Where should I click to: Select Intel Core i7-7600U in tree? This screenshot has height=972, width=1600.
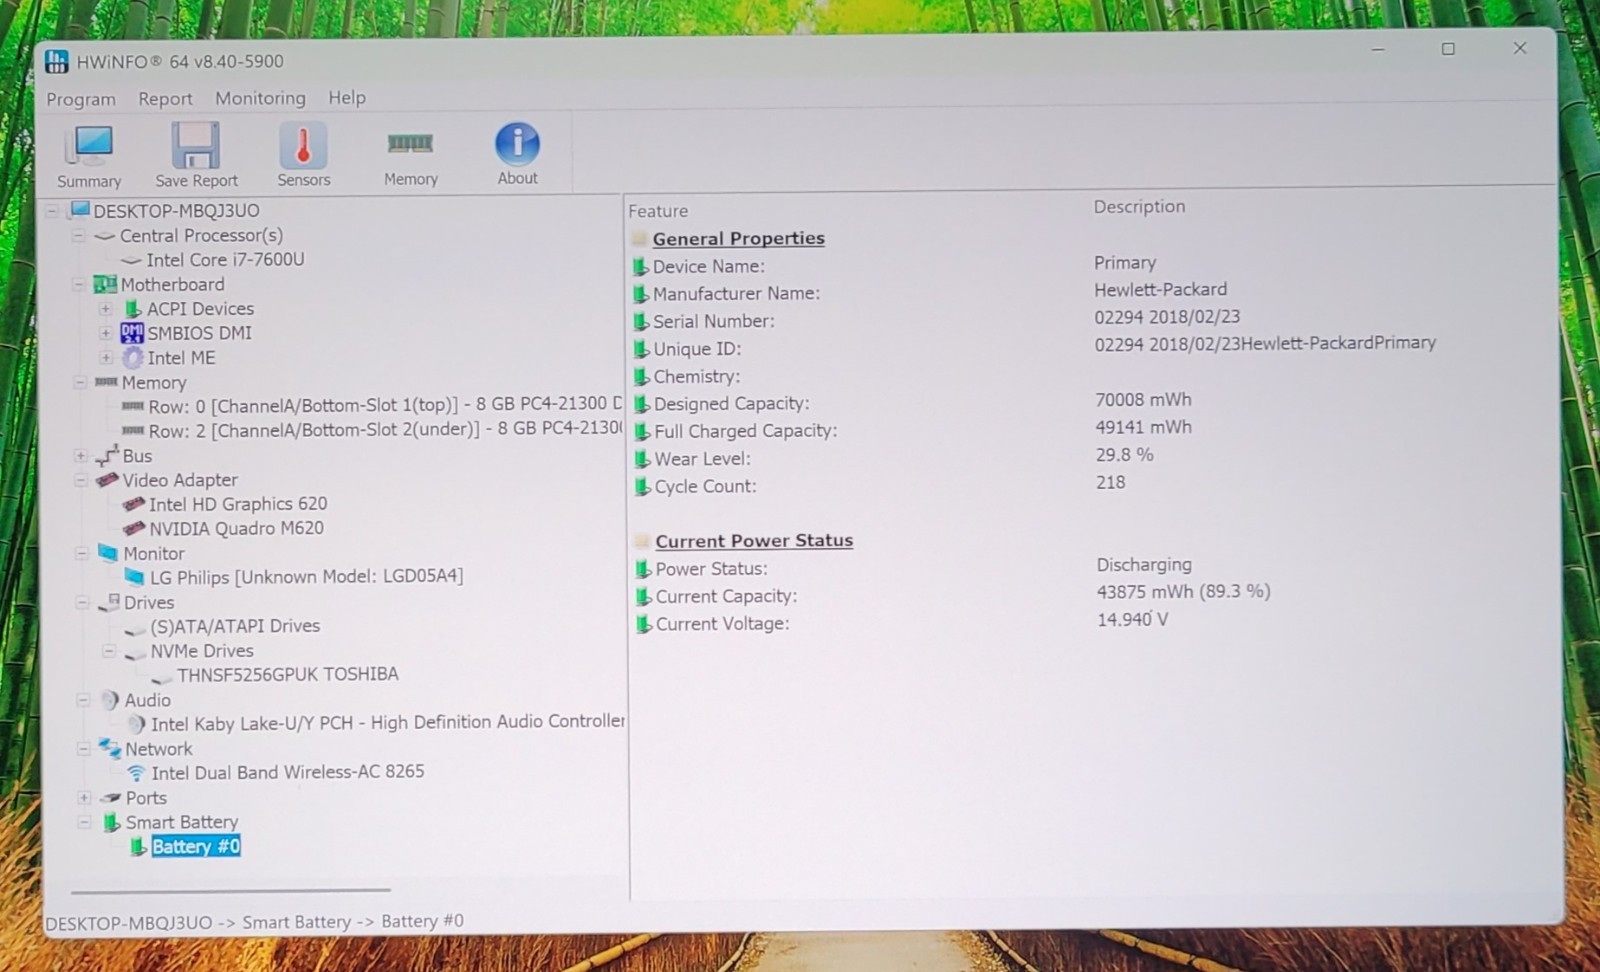[x=225, y=260]
